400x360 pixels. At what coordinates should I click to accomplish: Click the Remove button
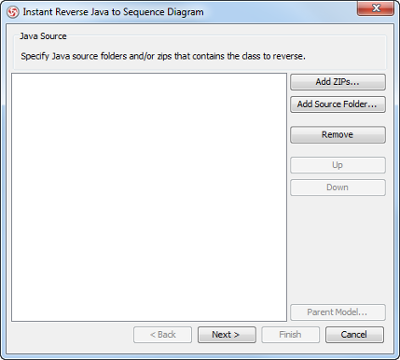(338, 135)
